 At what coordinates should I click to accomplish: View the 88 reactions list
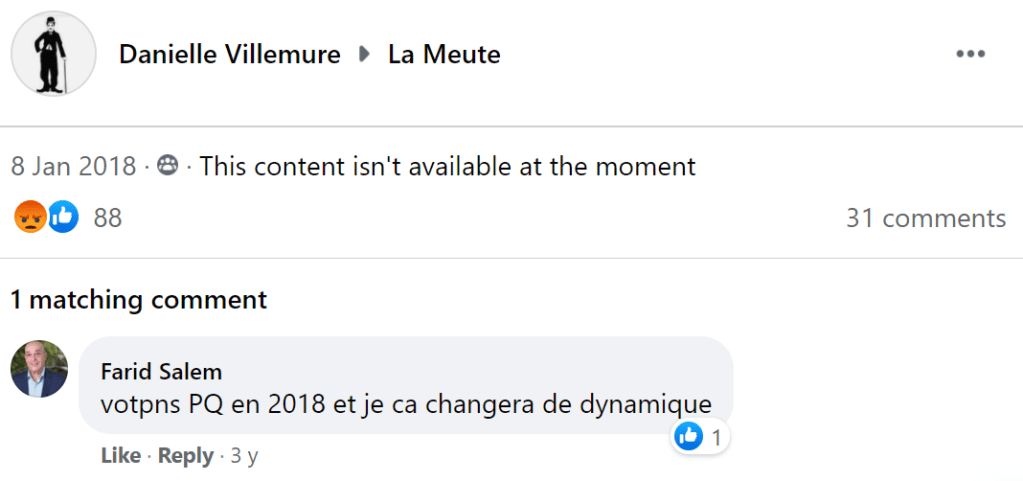pyautogui.click(x=107, y=217)
